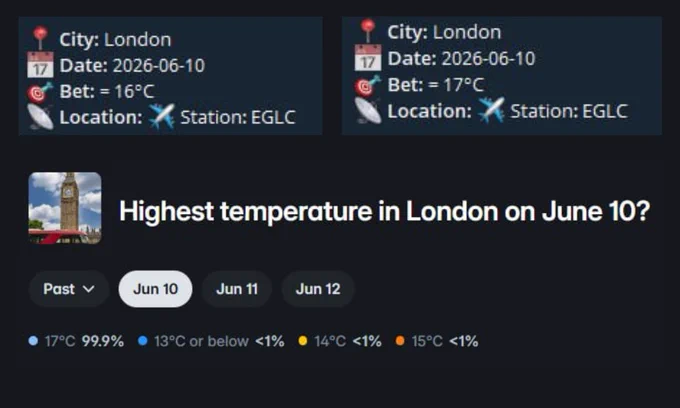Click the blue 13°C or below legend dot
680x408 pixels.
(x=142, y=341)
